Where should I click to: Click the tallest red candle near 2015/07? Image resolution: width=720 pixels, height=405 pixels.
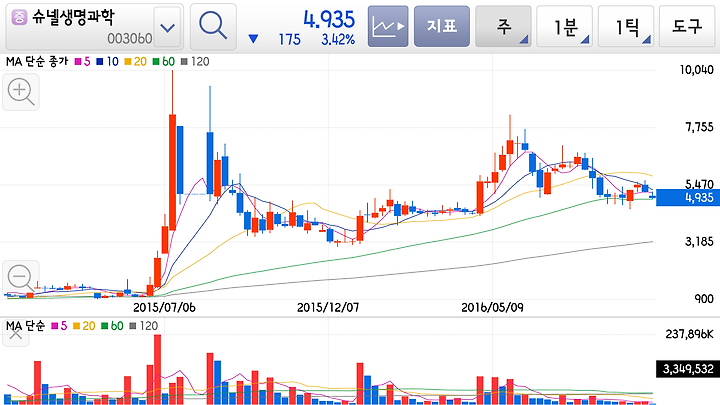(173, 172)
